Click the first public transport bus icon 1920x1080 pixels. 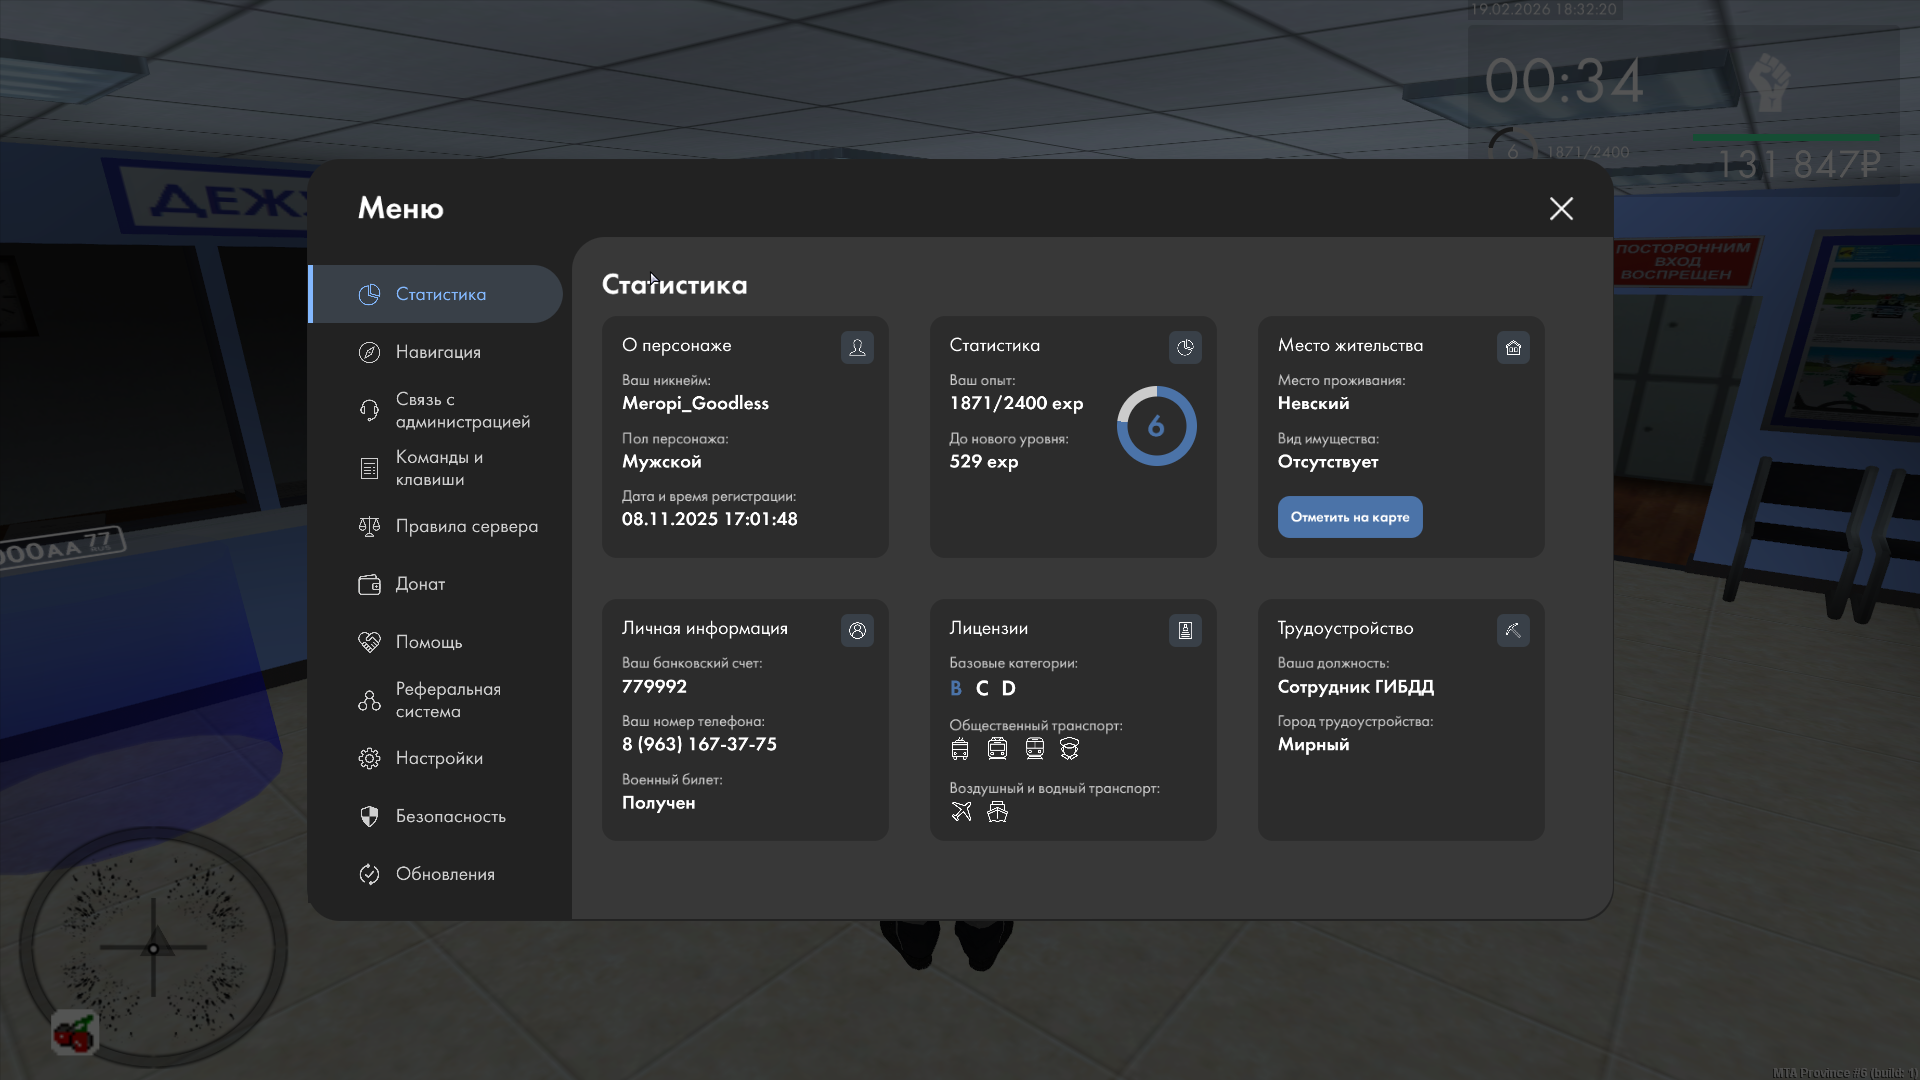tap(960, 749)
